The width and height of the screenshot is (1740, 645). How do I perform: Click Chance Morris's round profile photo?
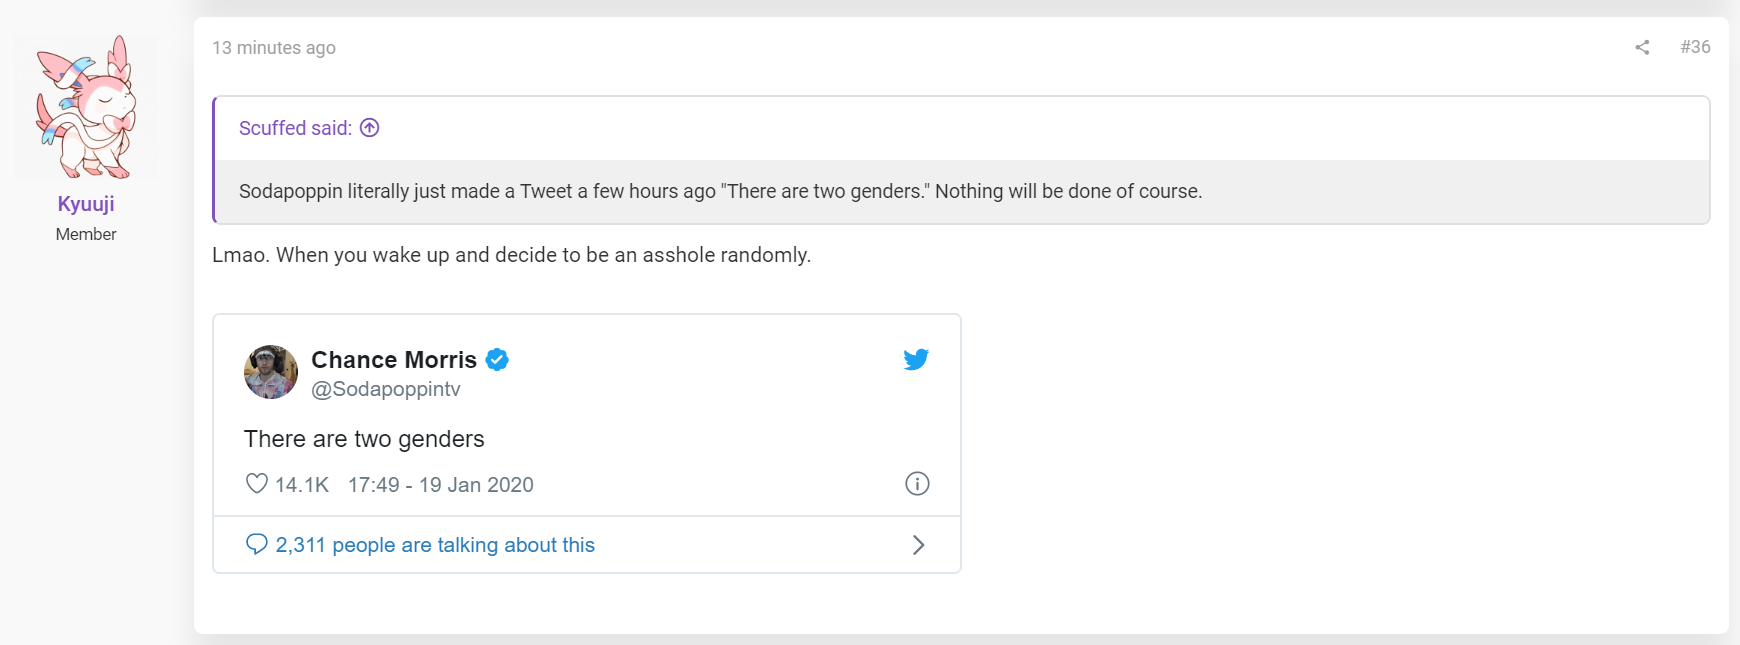[271, 372]
